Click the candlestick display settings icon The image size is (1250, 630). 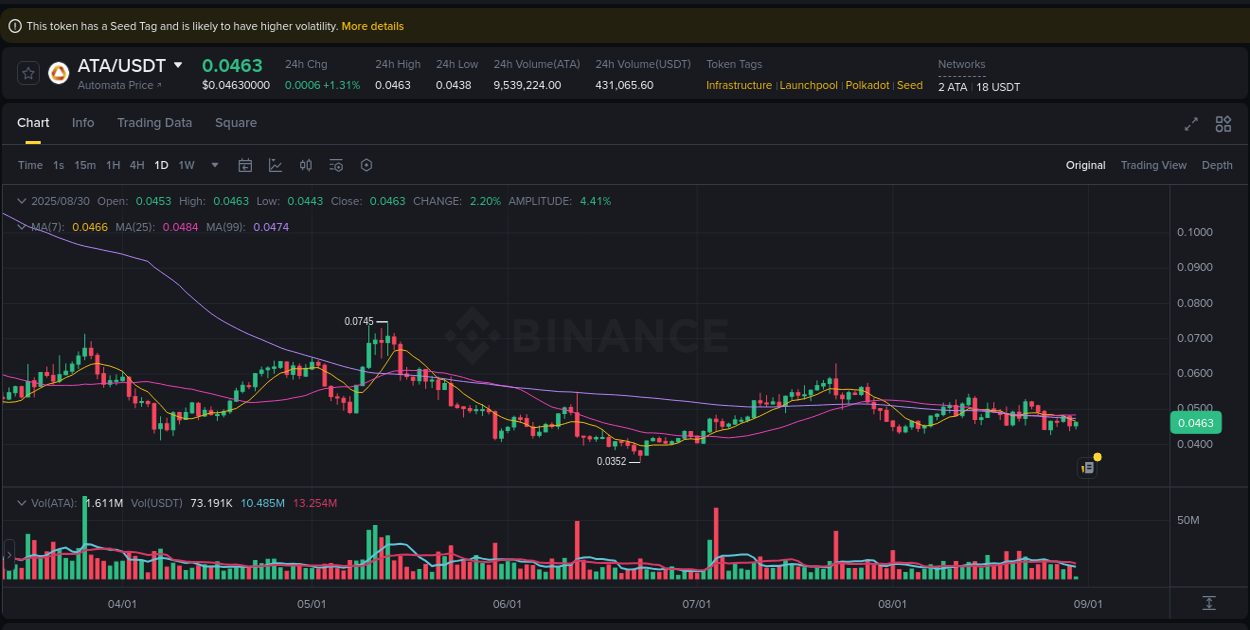[306, 165]
